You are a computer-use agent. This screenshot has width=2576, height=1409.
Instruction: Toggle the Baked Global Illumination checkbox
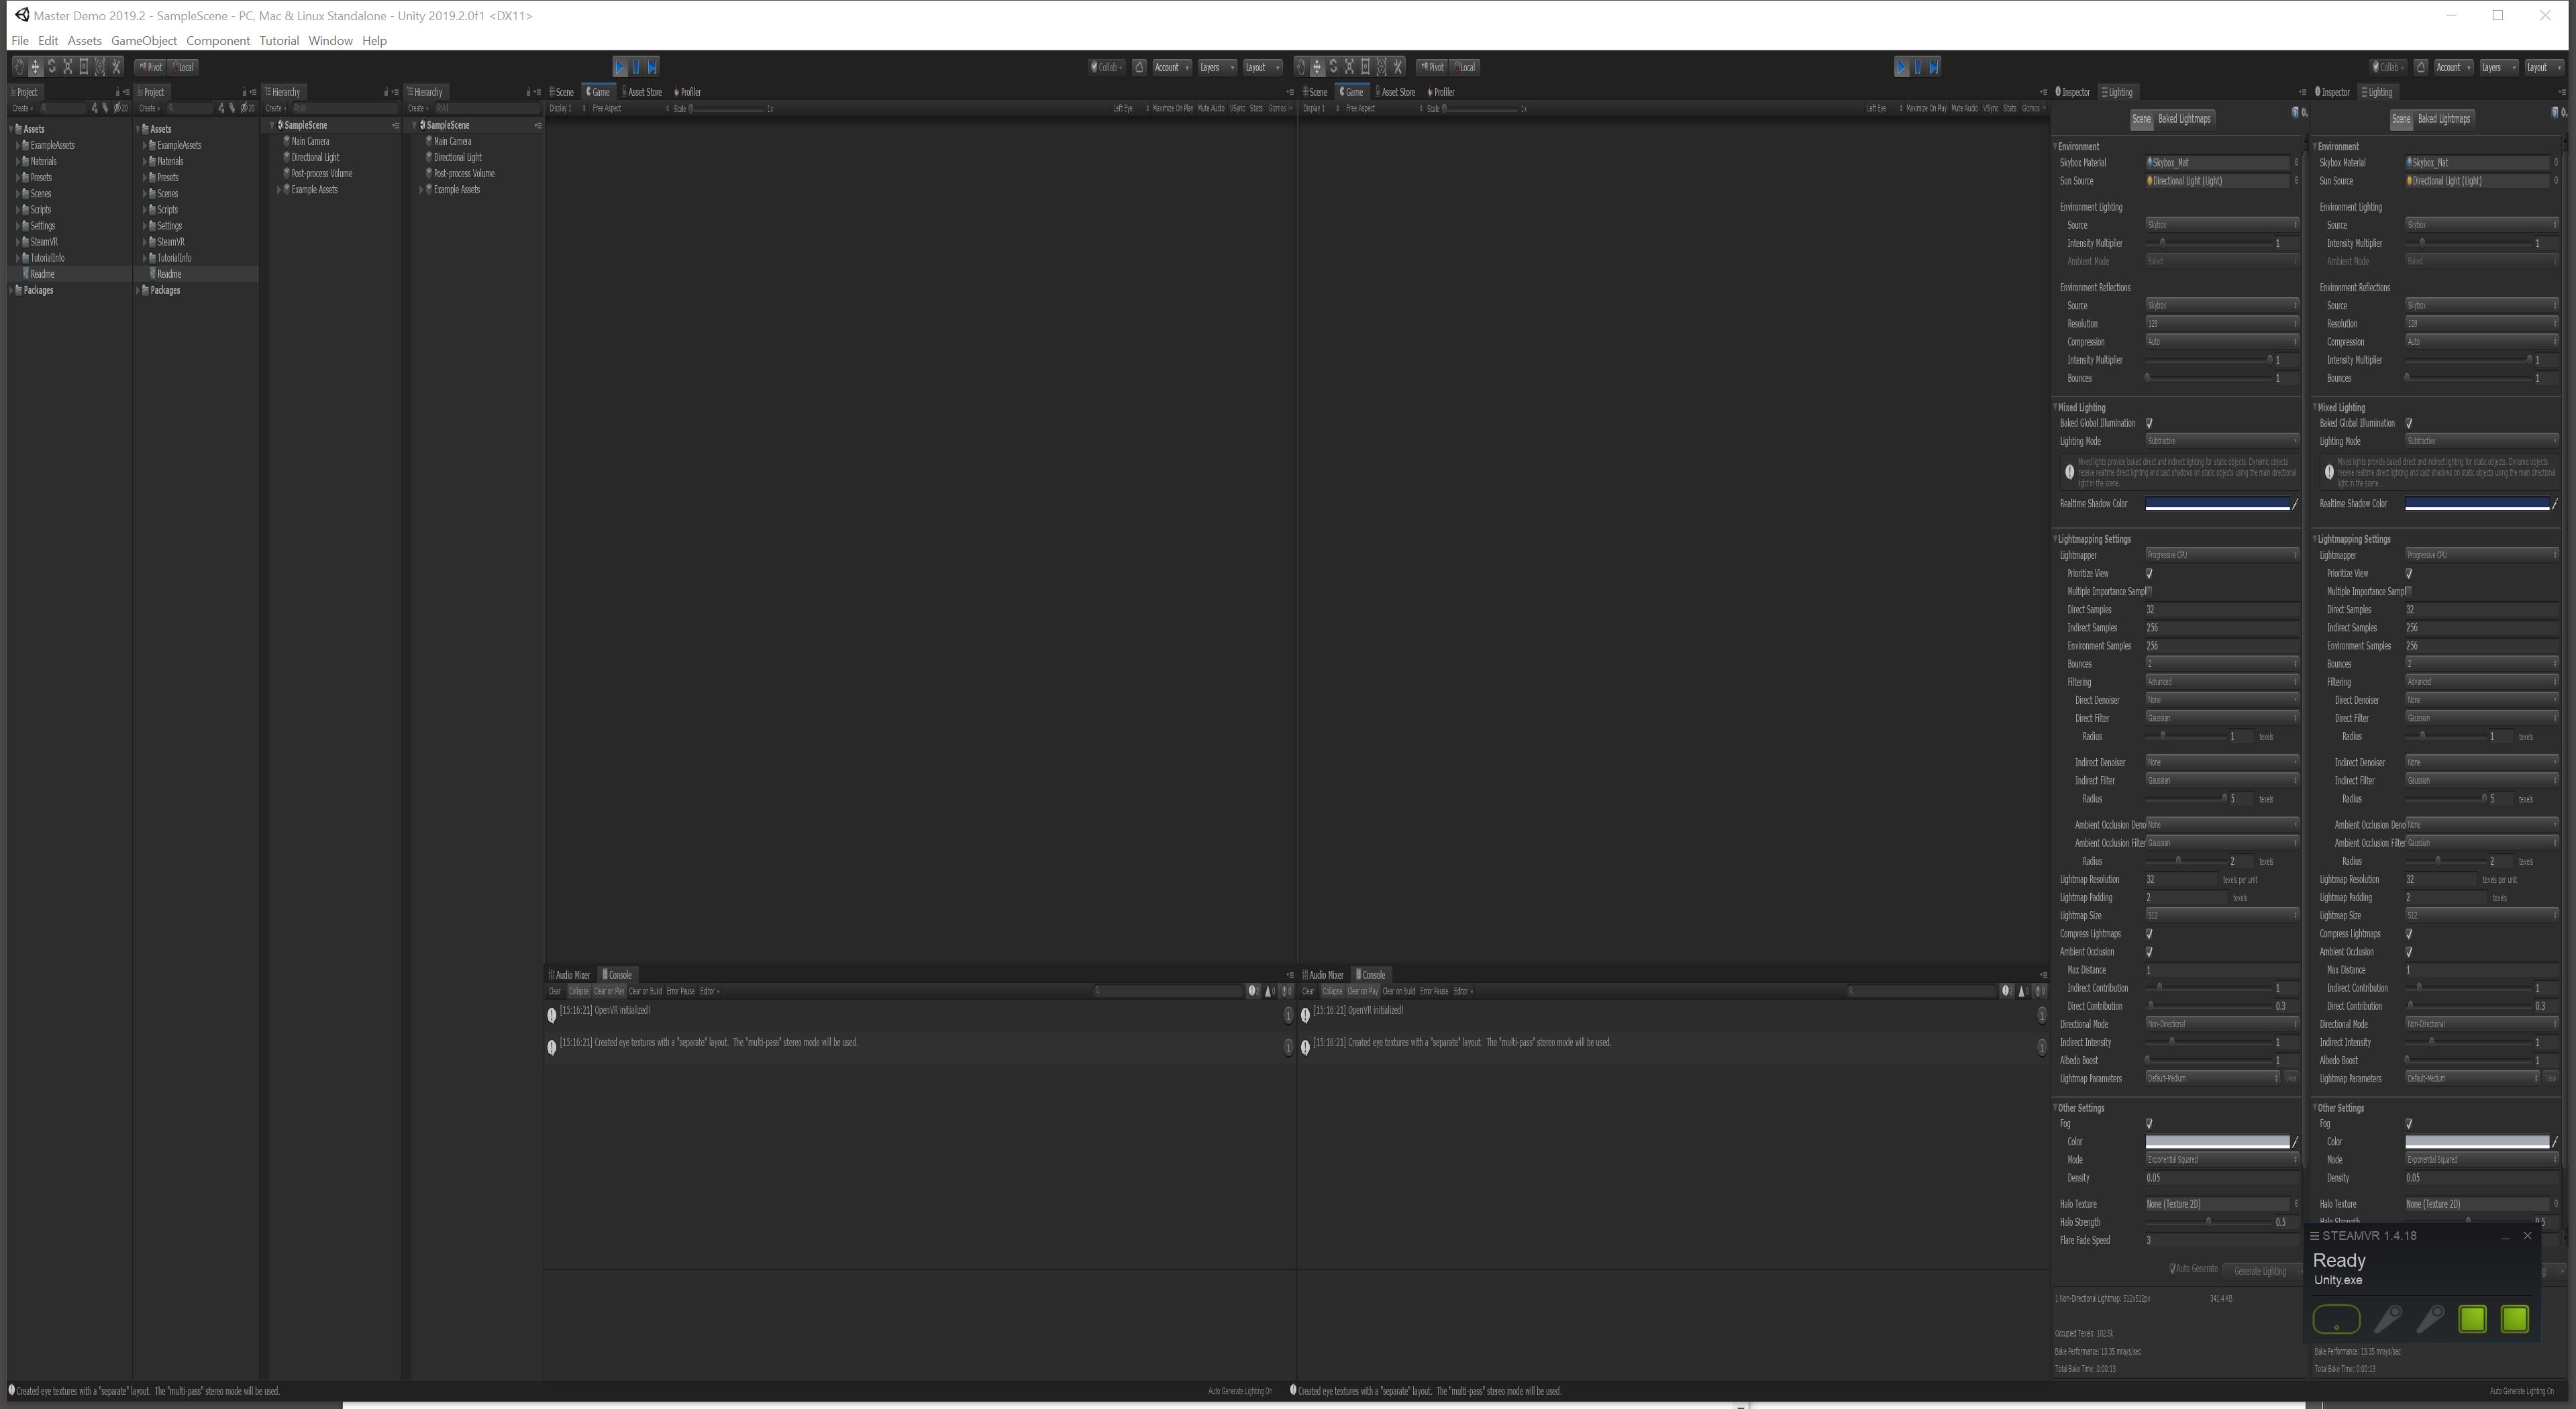pyautogui.click(x=2148, y=423)
